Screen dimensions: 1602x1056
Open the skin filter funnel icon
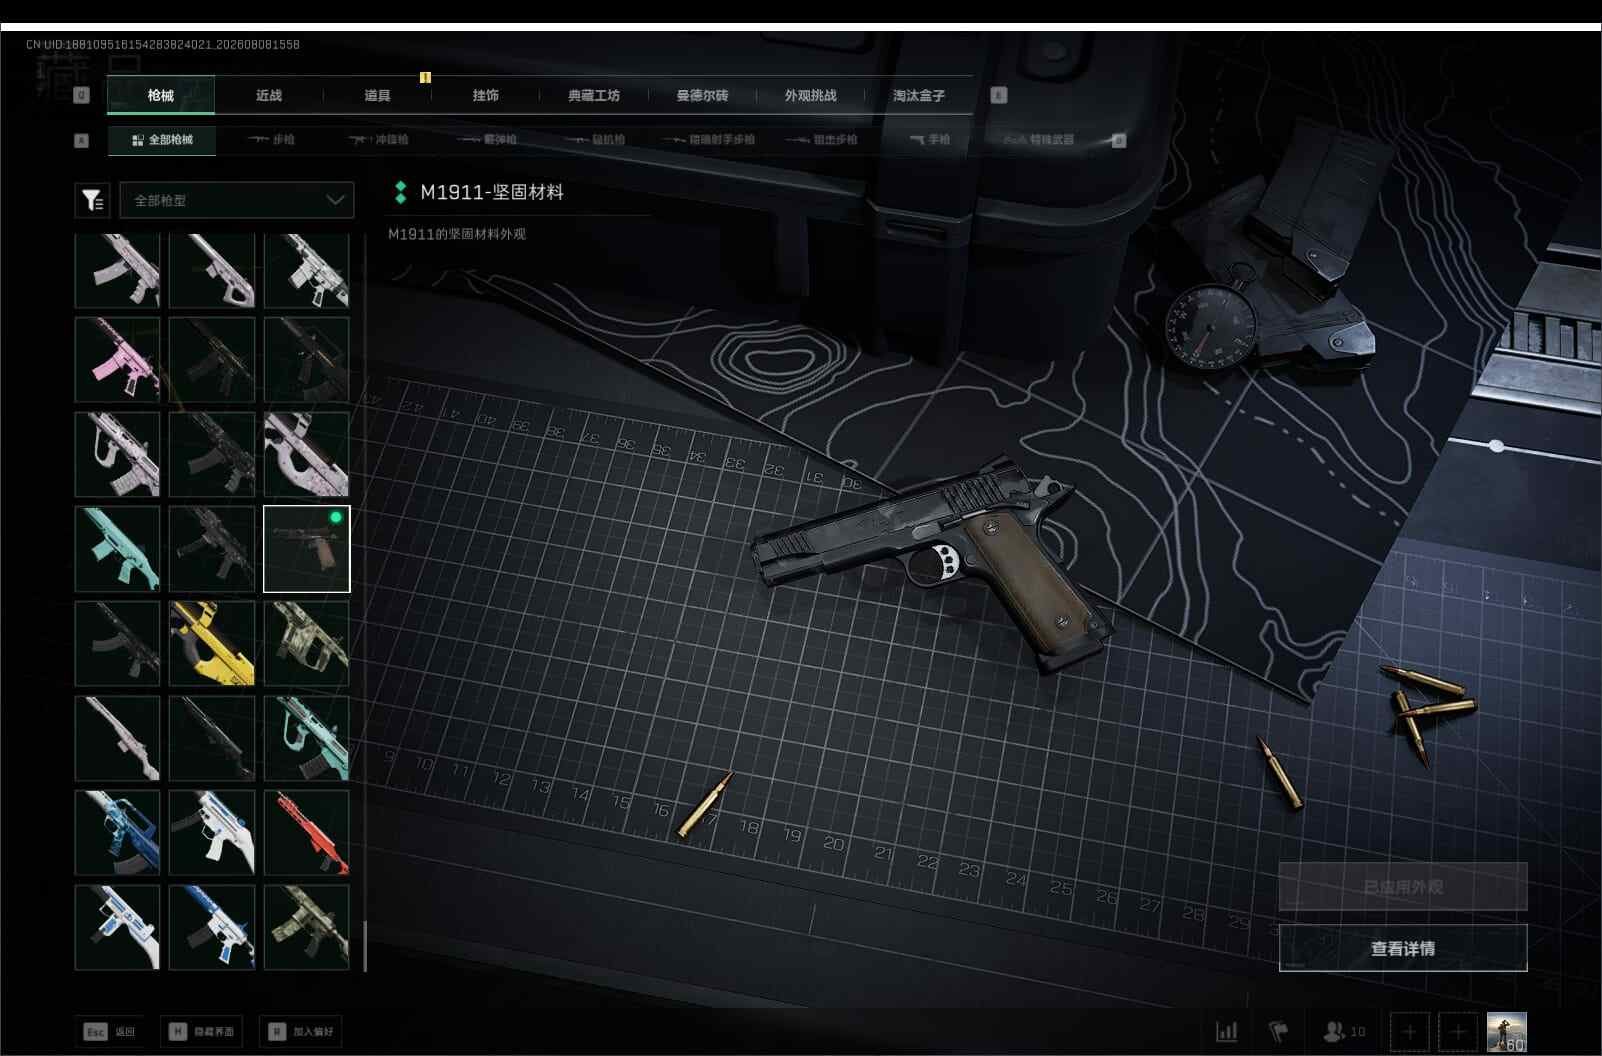click(x=92, y=200)
